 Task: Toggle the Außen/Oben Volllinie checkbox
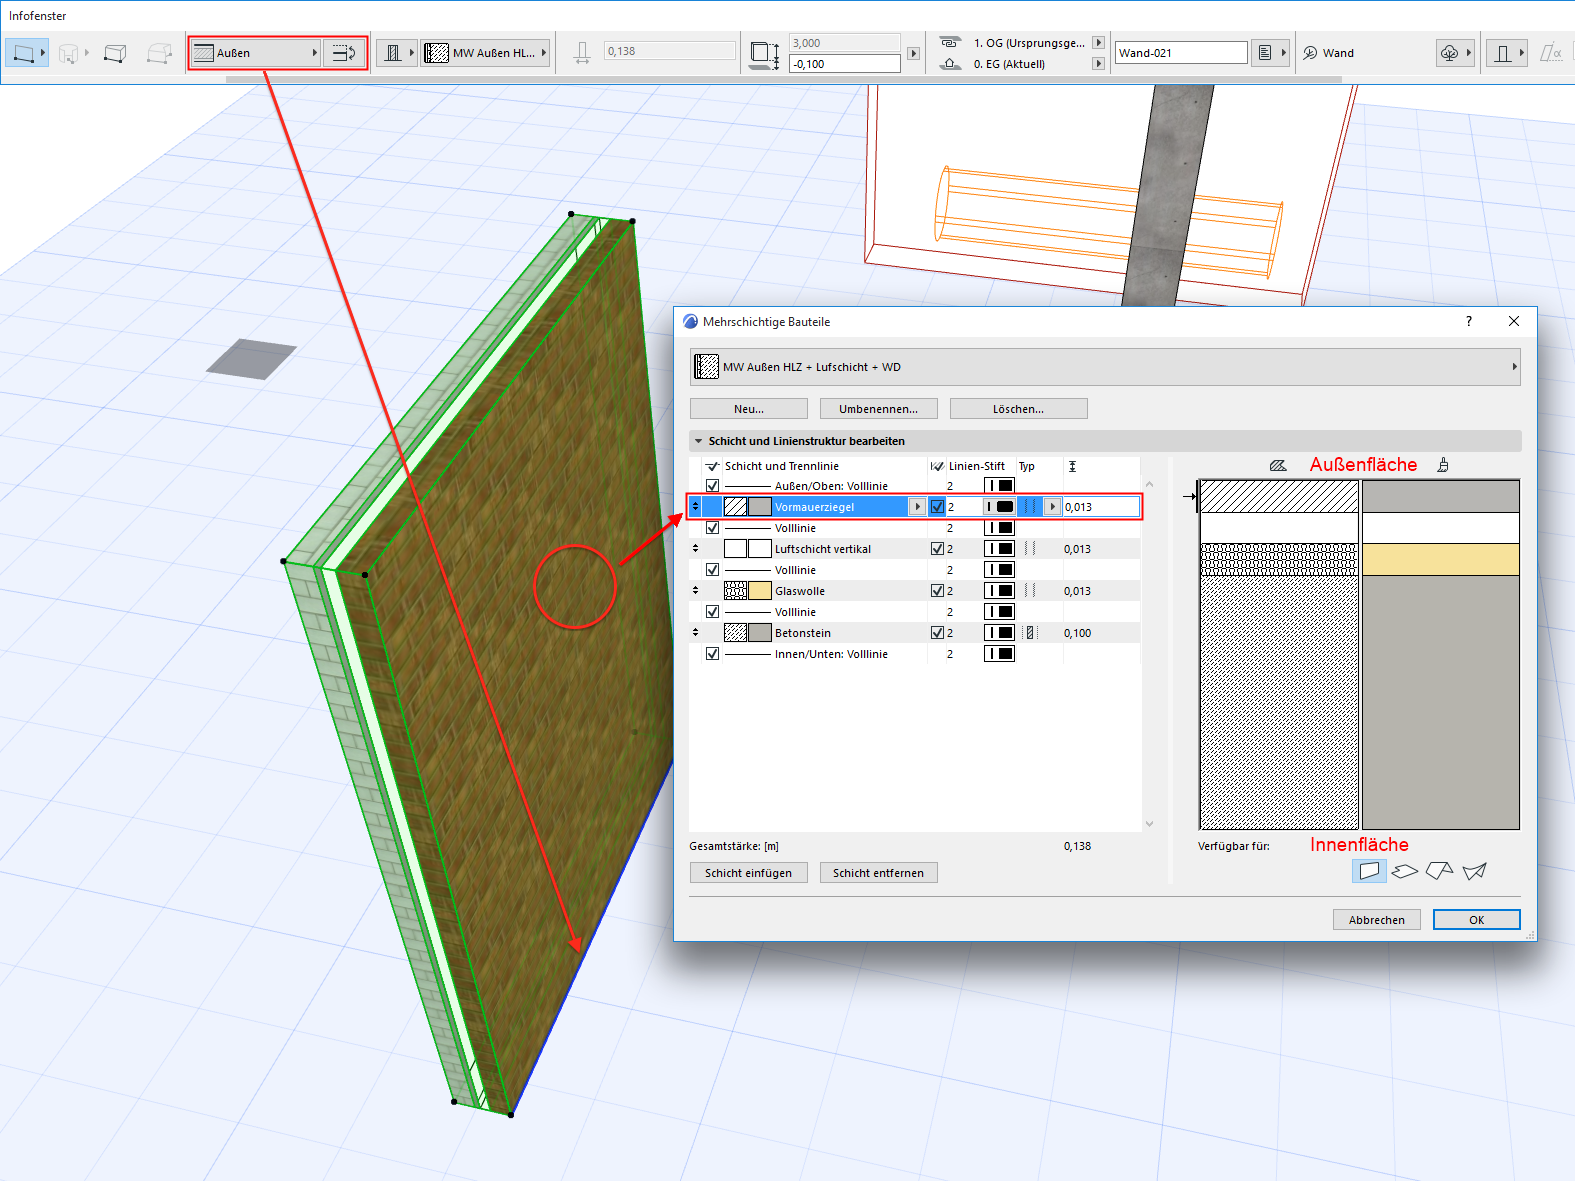(x=712, y=486)
